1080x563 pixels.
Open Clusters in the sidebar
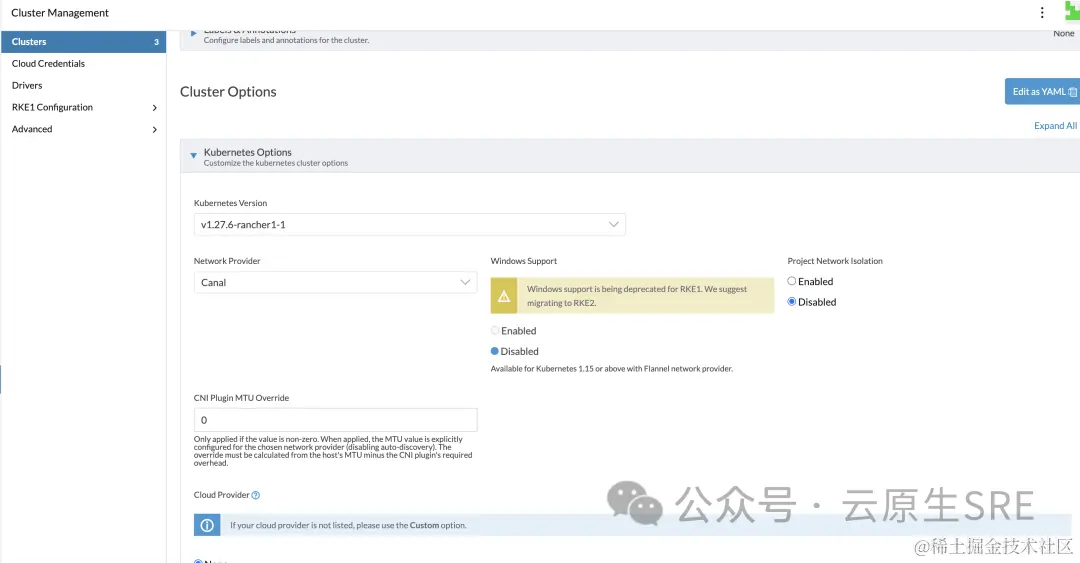coord(83,41)
